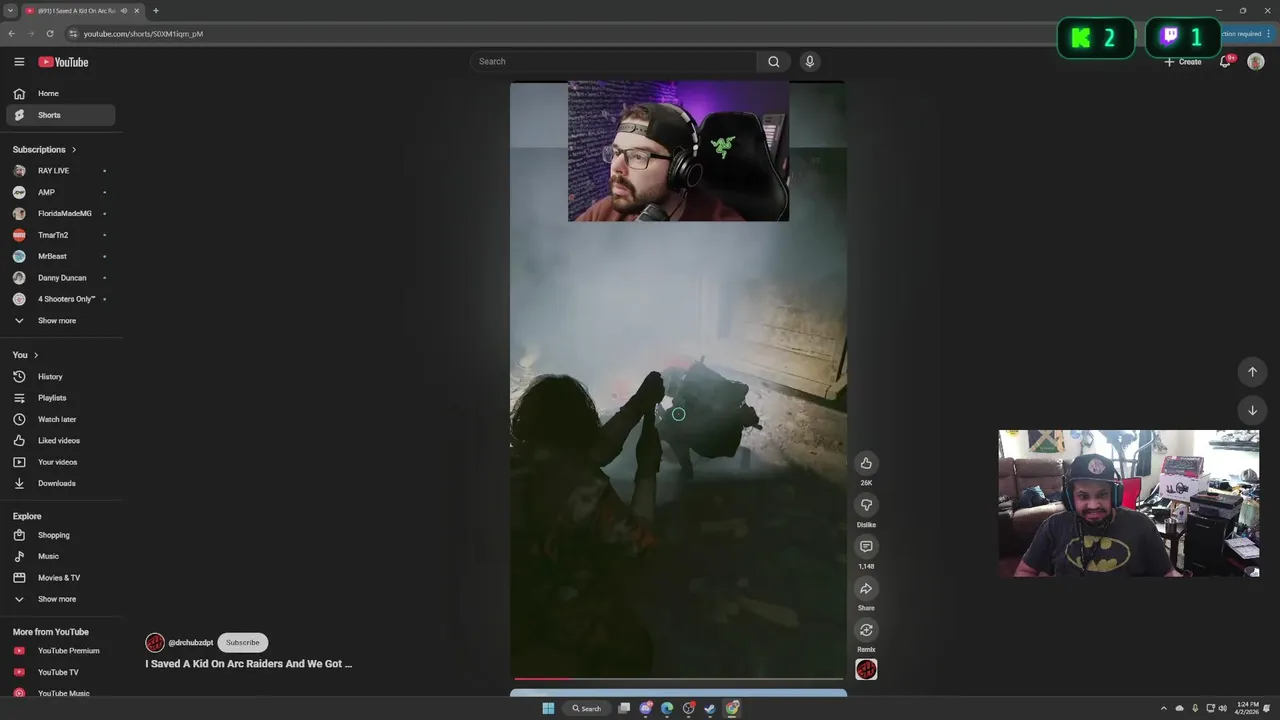Remix this Short
The width and height of the screenshot is (1280, 720).
(866, 630)
